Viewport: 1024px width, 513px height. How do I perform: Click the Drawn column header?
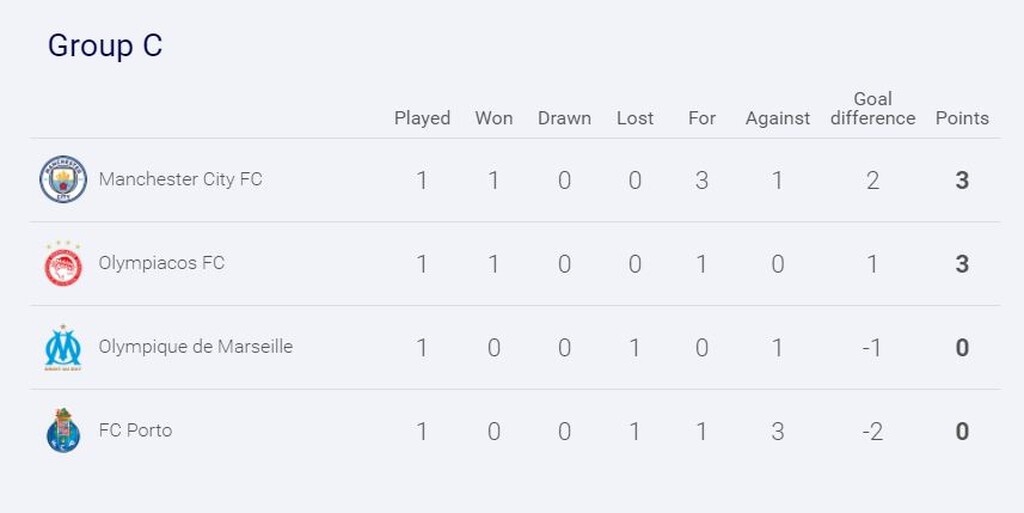coord(564,118)
